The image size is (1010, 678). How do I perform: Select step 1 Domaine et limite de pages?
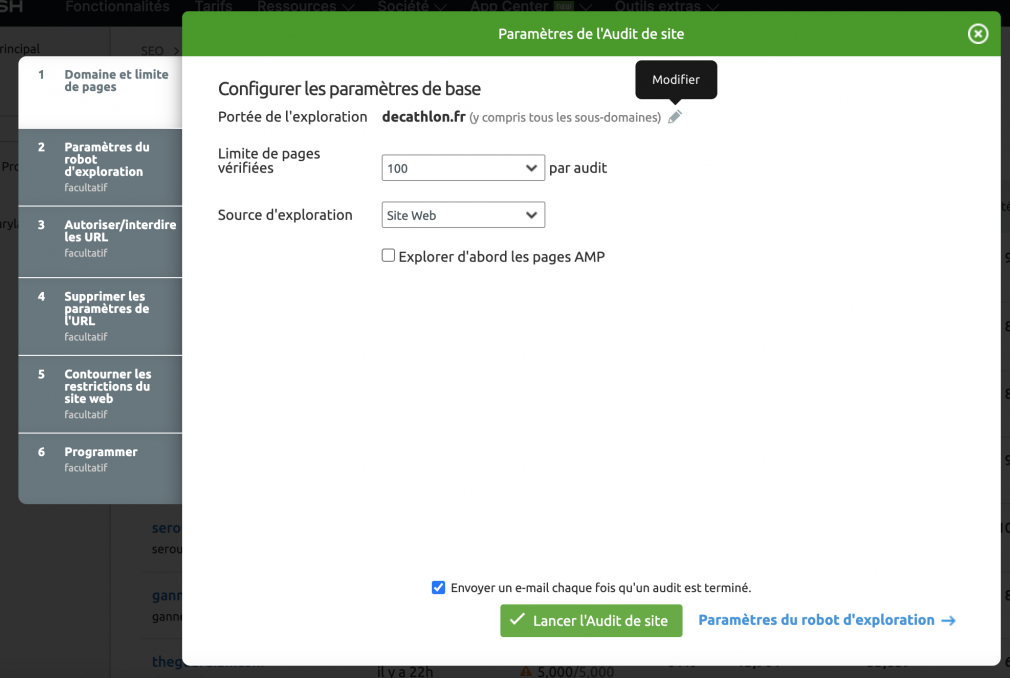[100, 92]
